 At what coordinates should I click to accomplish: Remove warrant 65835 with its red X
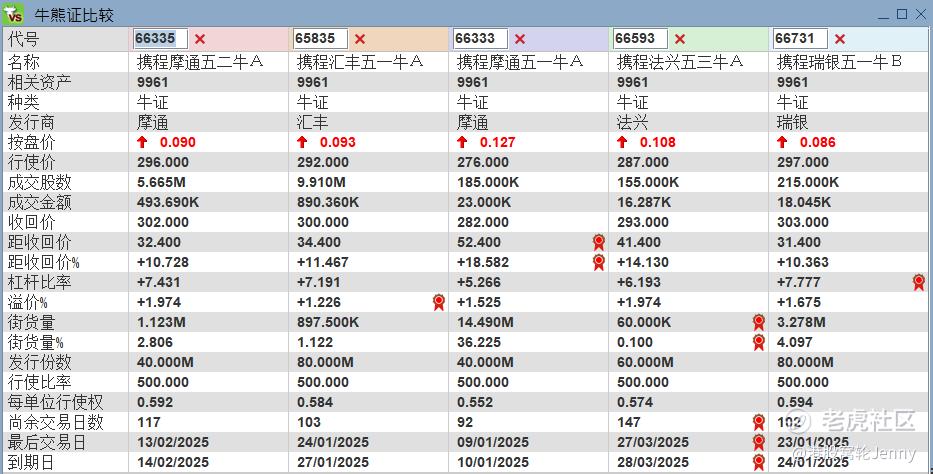pos(360,39)
